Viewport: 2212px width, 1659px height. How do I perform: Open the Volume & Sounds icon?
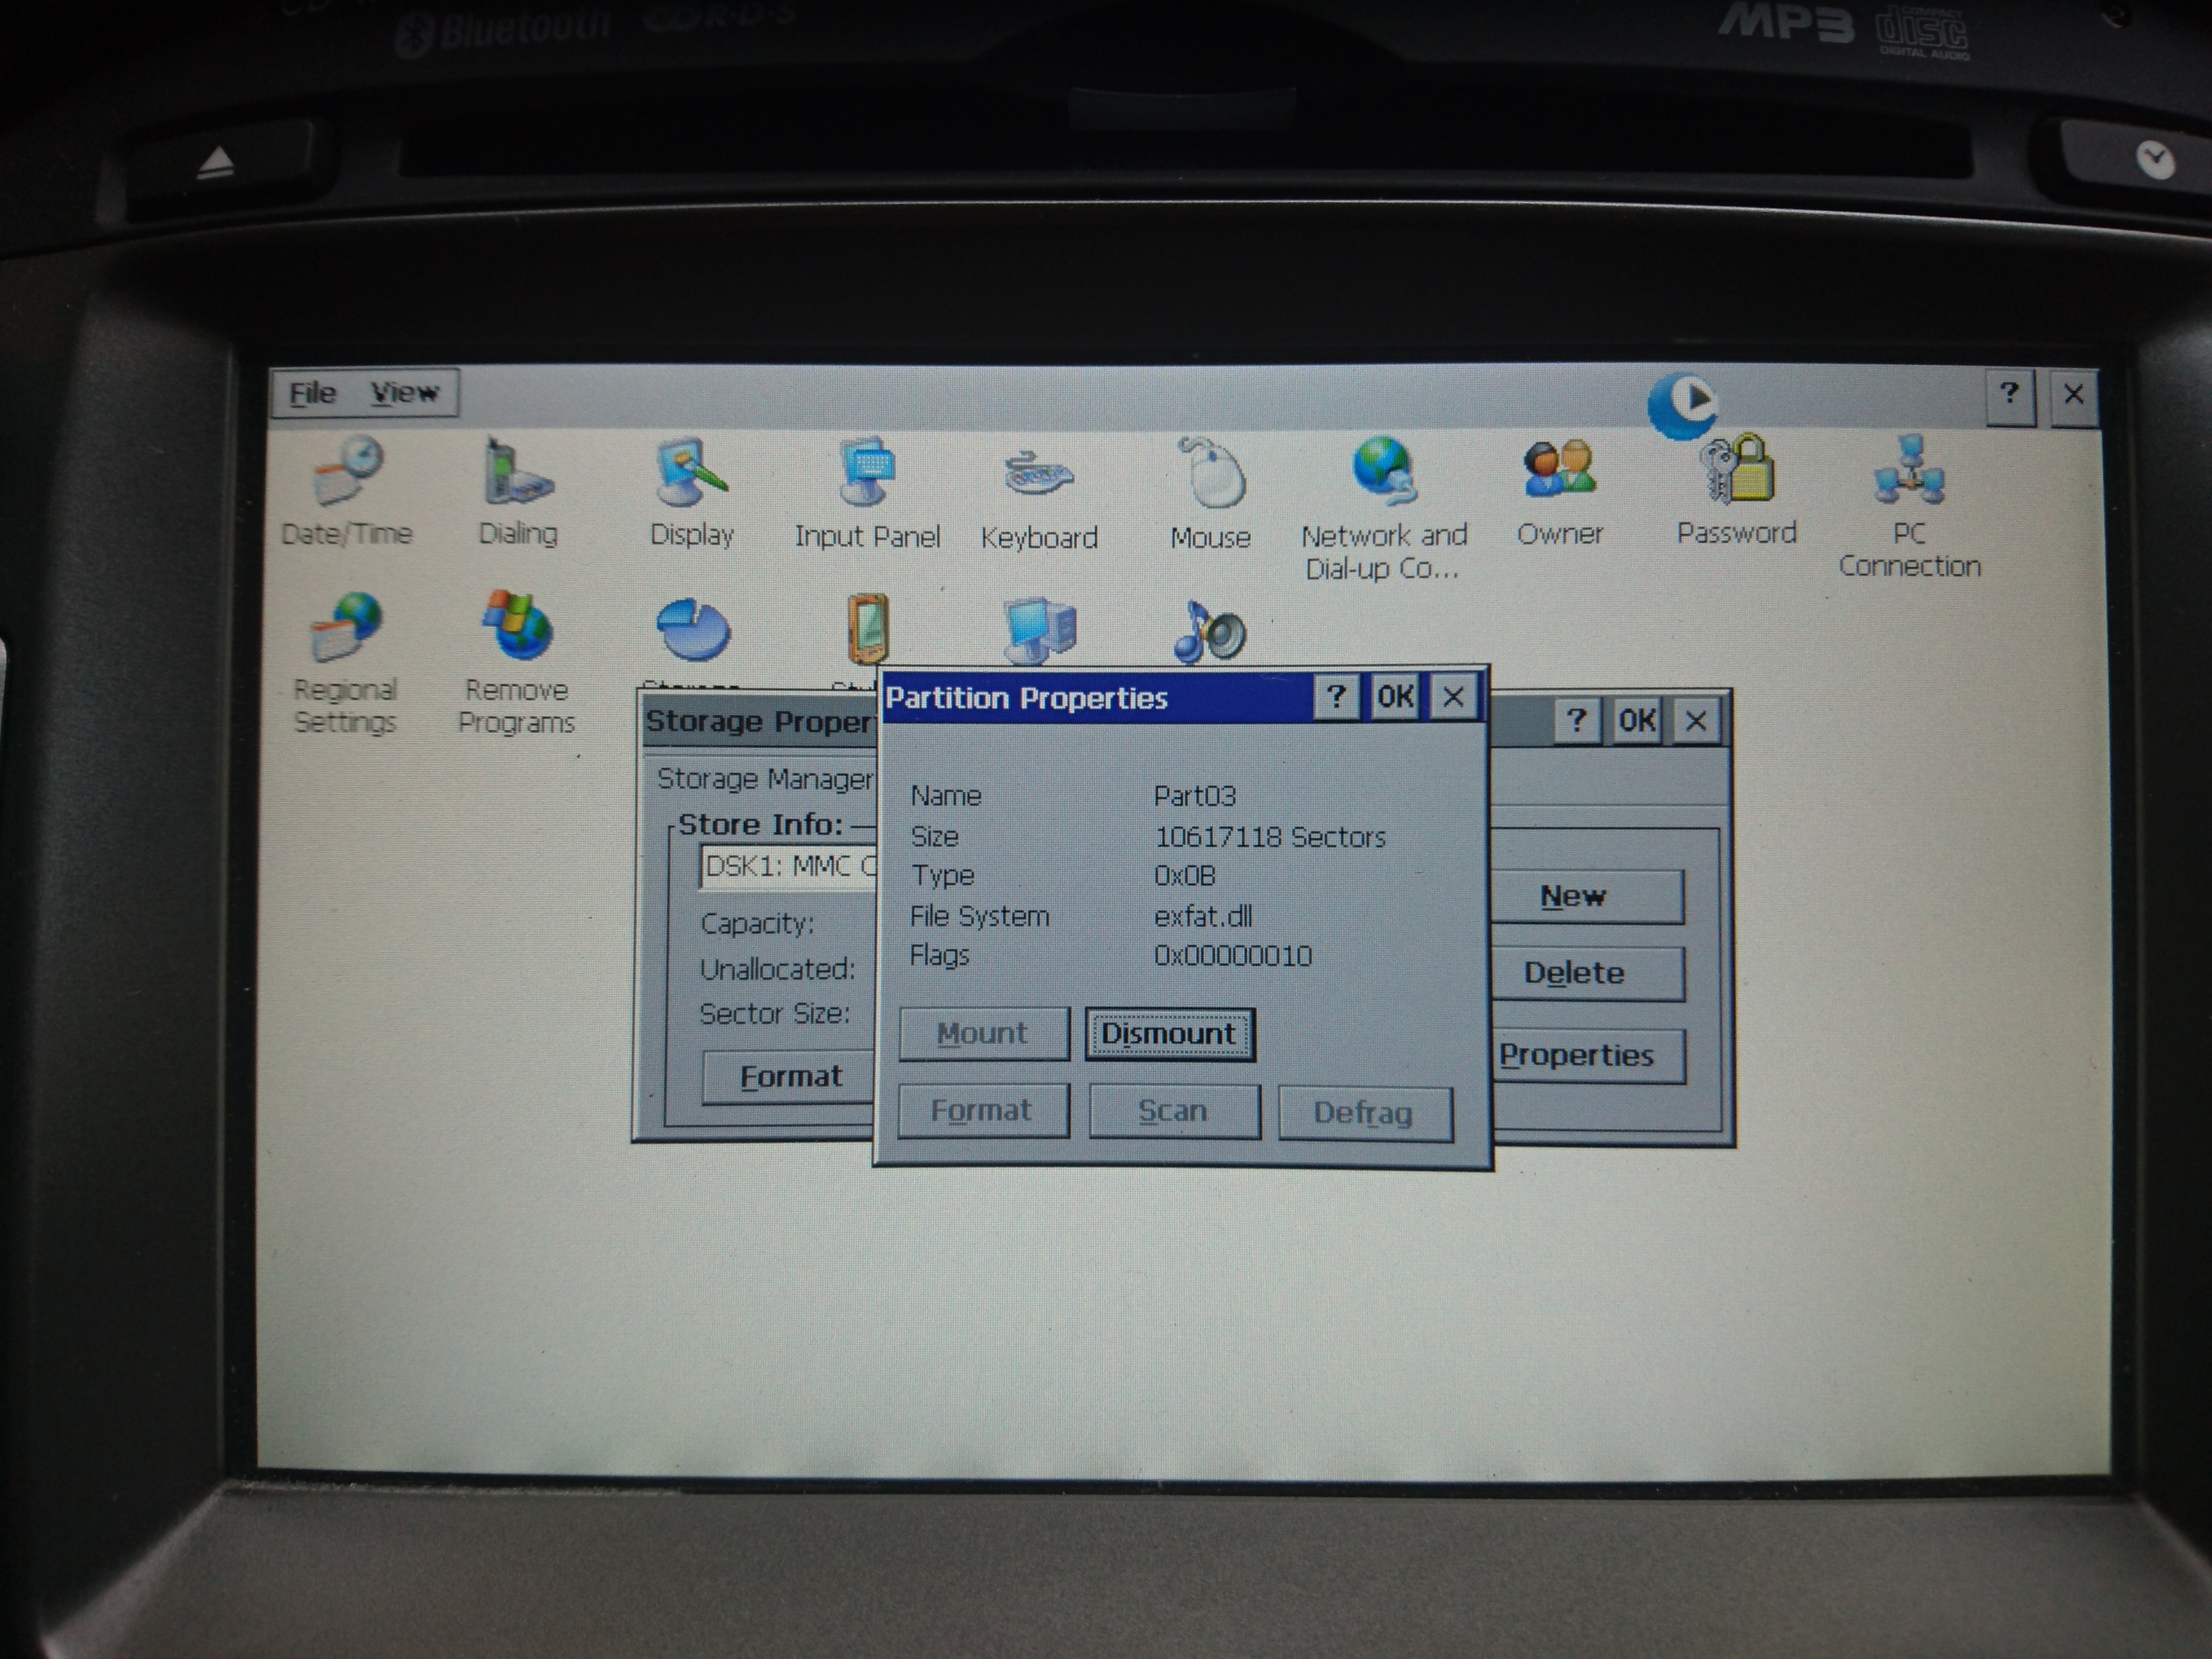click(x=1210, y=632)
